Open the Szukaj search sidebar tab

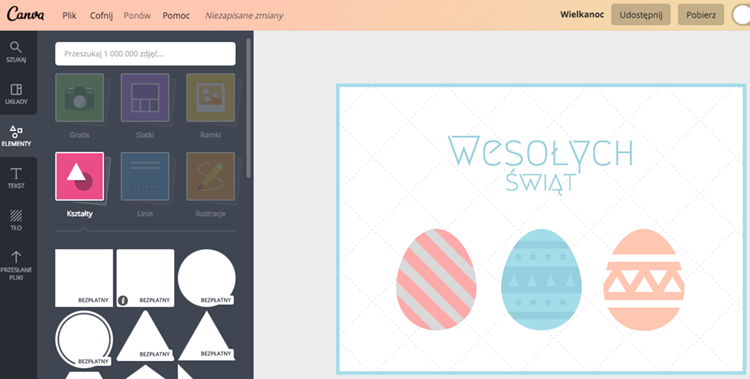pyautogui.click(x=16, y=52)
